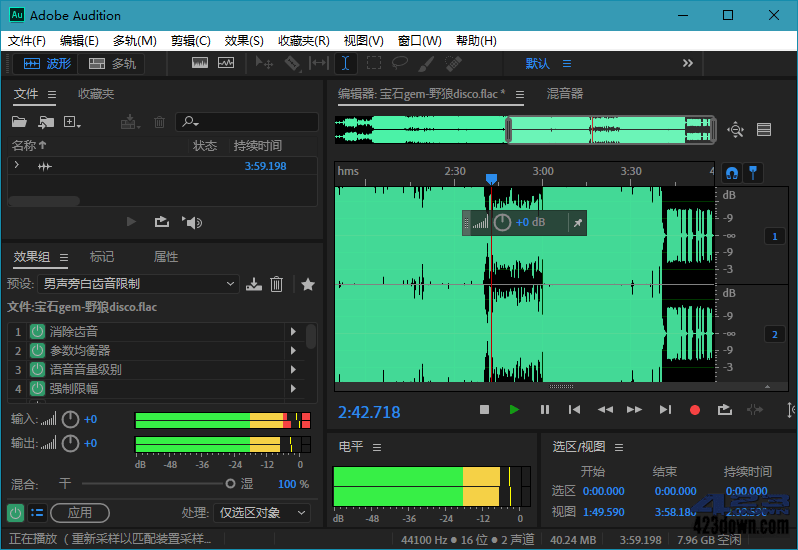Click the Stop transport button
The height and width of the screenshot is (550, 798).
click(484, 409)
